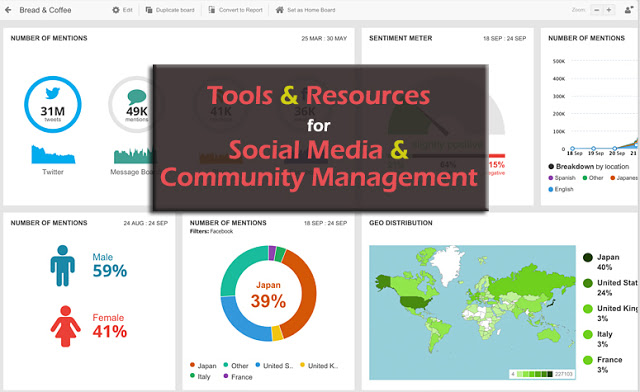Click the female figure icon
This screenshot has width=640, height=392.
click(65, 326)
